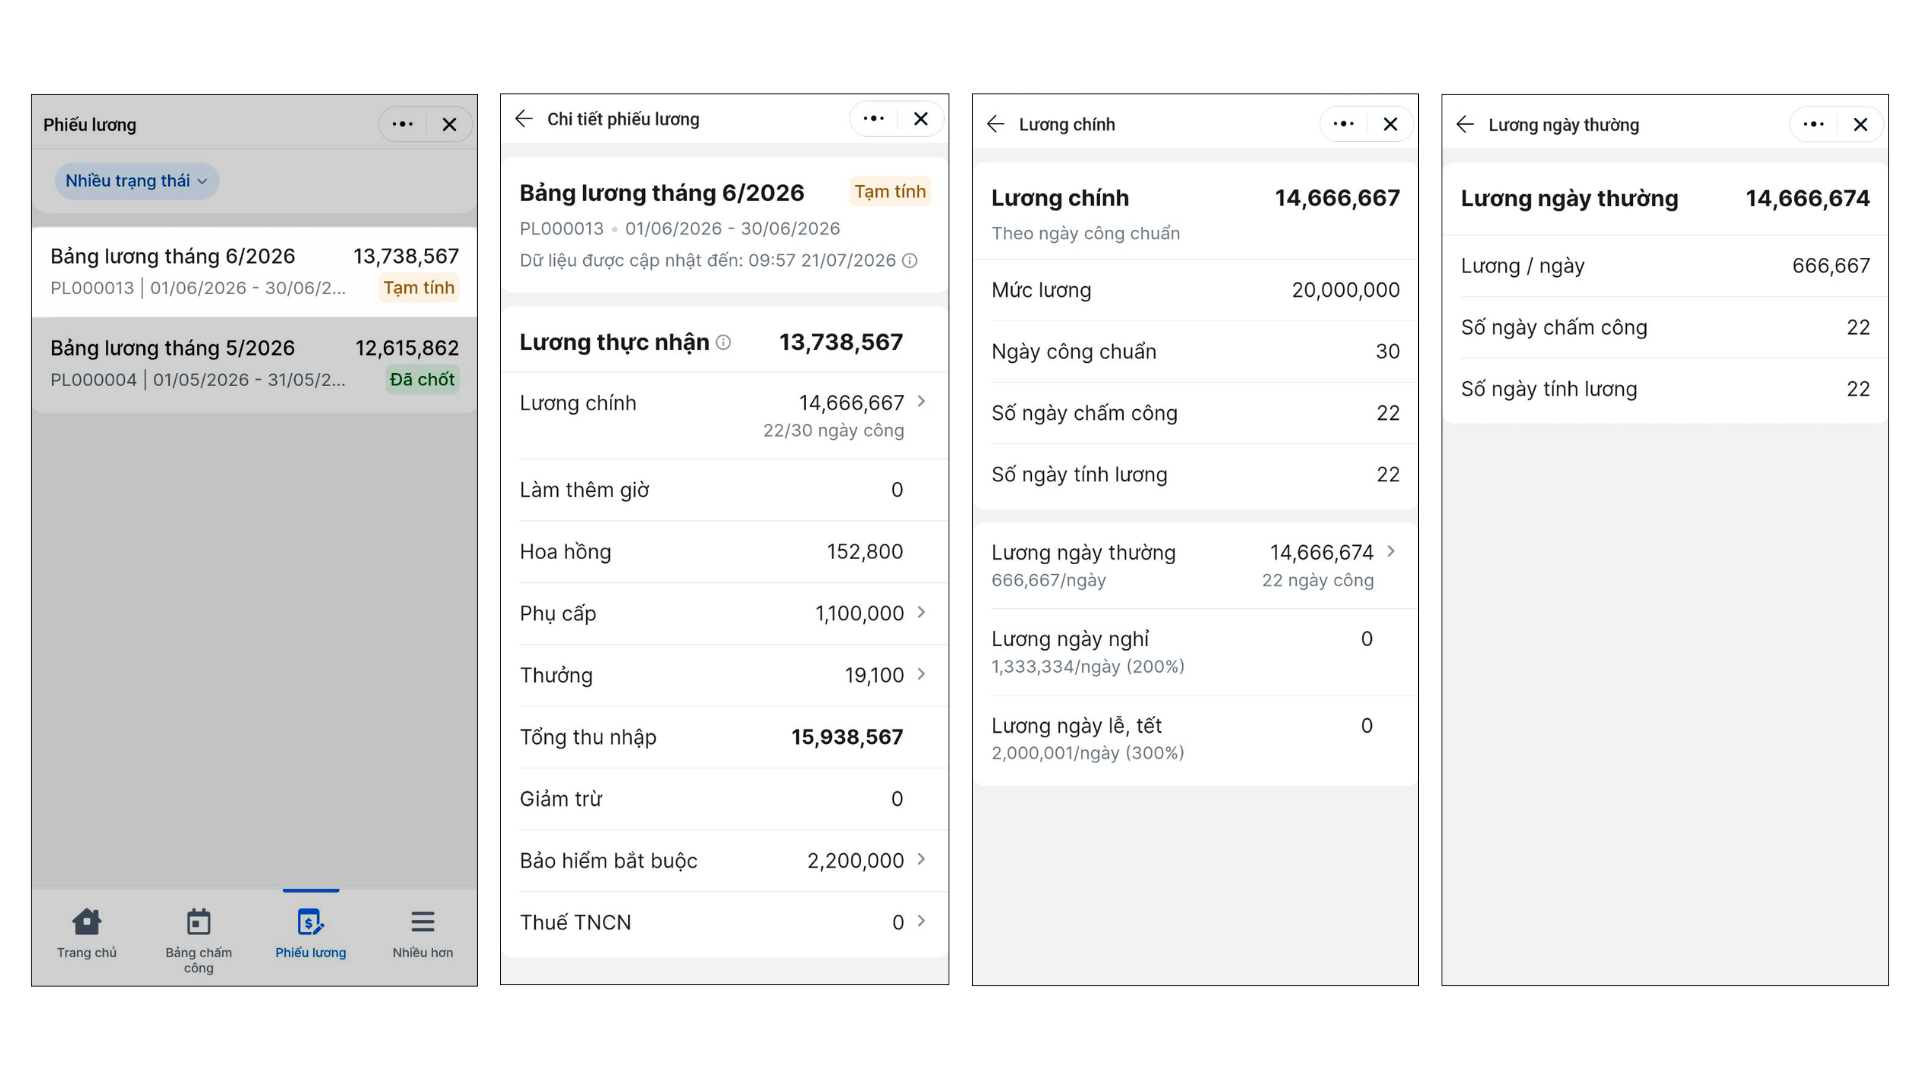Open three-dot menu in Lương chính header
1920x1080 pixels.
point(1344,124)
